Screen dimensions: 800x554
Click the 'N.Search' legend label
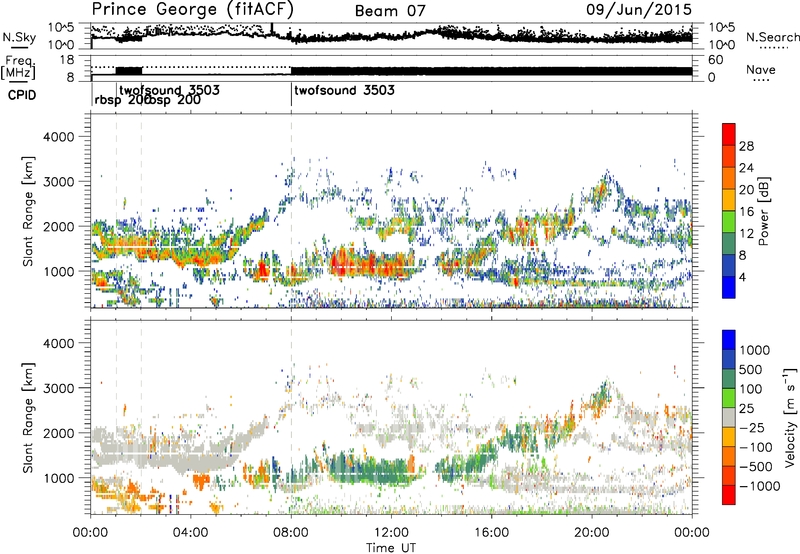coord(772,37)
